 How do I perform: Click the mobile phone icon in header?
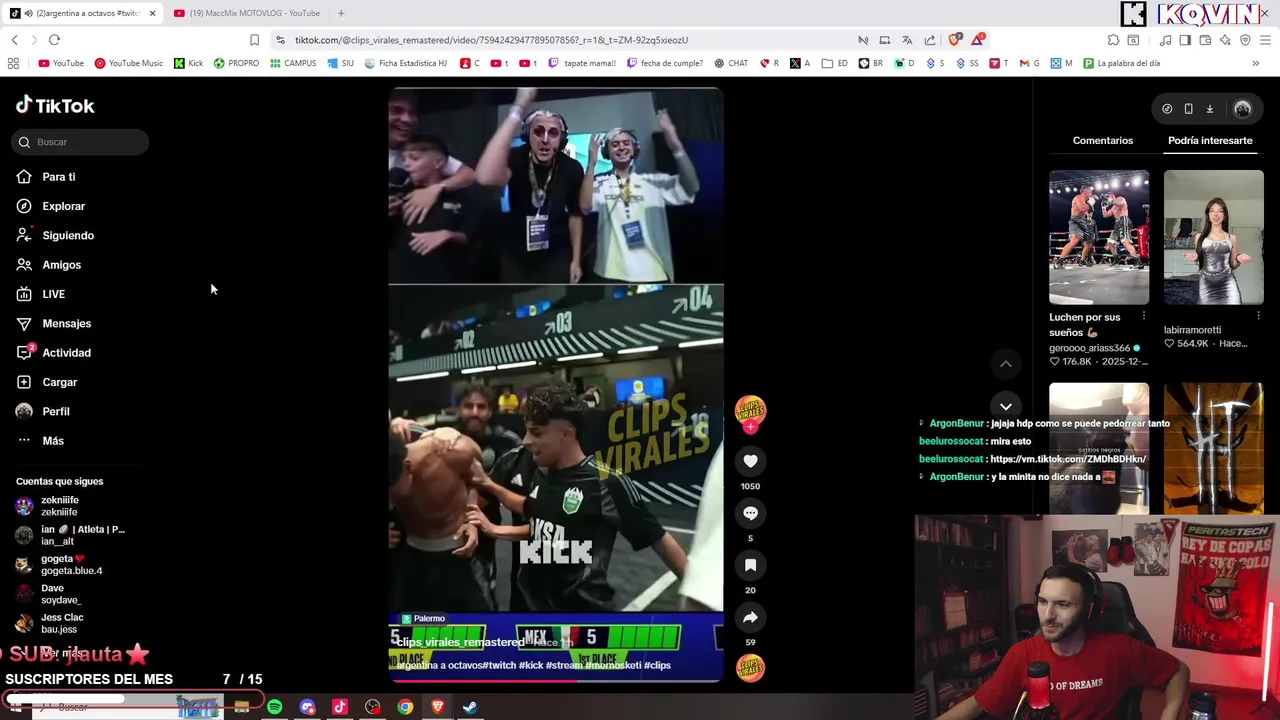pyautogui.click(x=1188, y=109)
